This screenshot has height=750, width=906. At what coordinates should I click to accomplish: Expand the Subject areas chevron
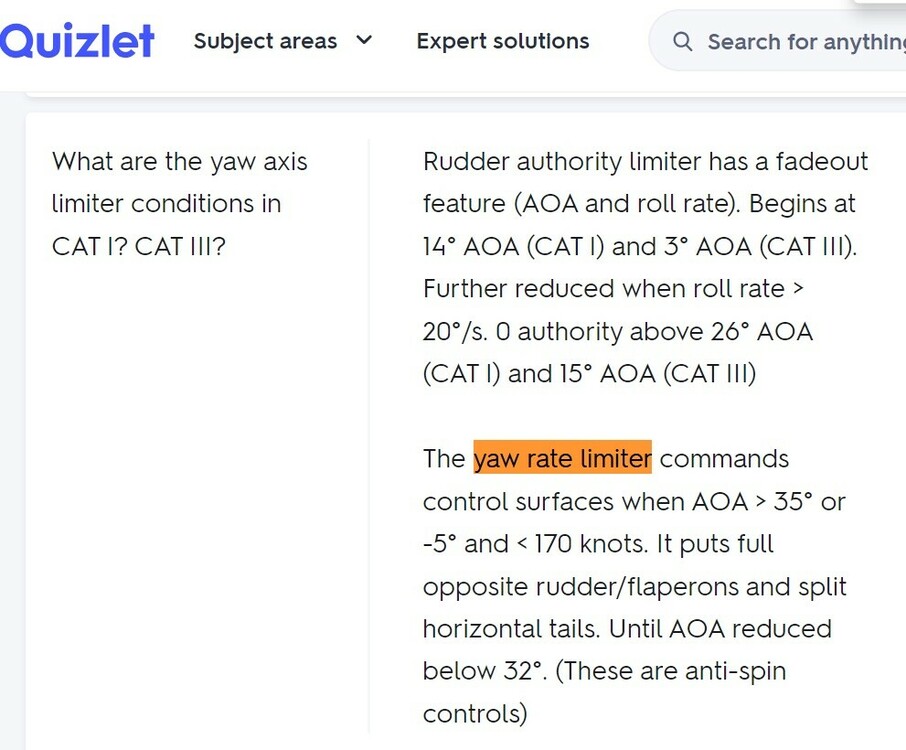coord(364,41)
